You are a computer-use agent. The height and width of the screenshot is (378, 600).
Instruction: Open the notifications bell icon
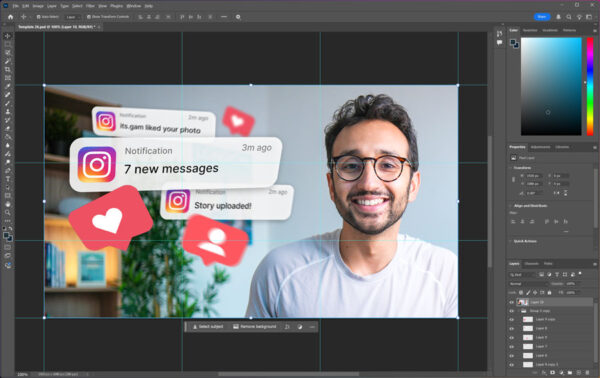coord(559,17)
